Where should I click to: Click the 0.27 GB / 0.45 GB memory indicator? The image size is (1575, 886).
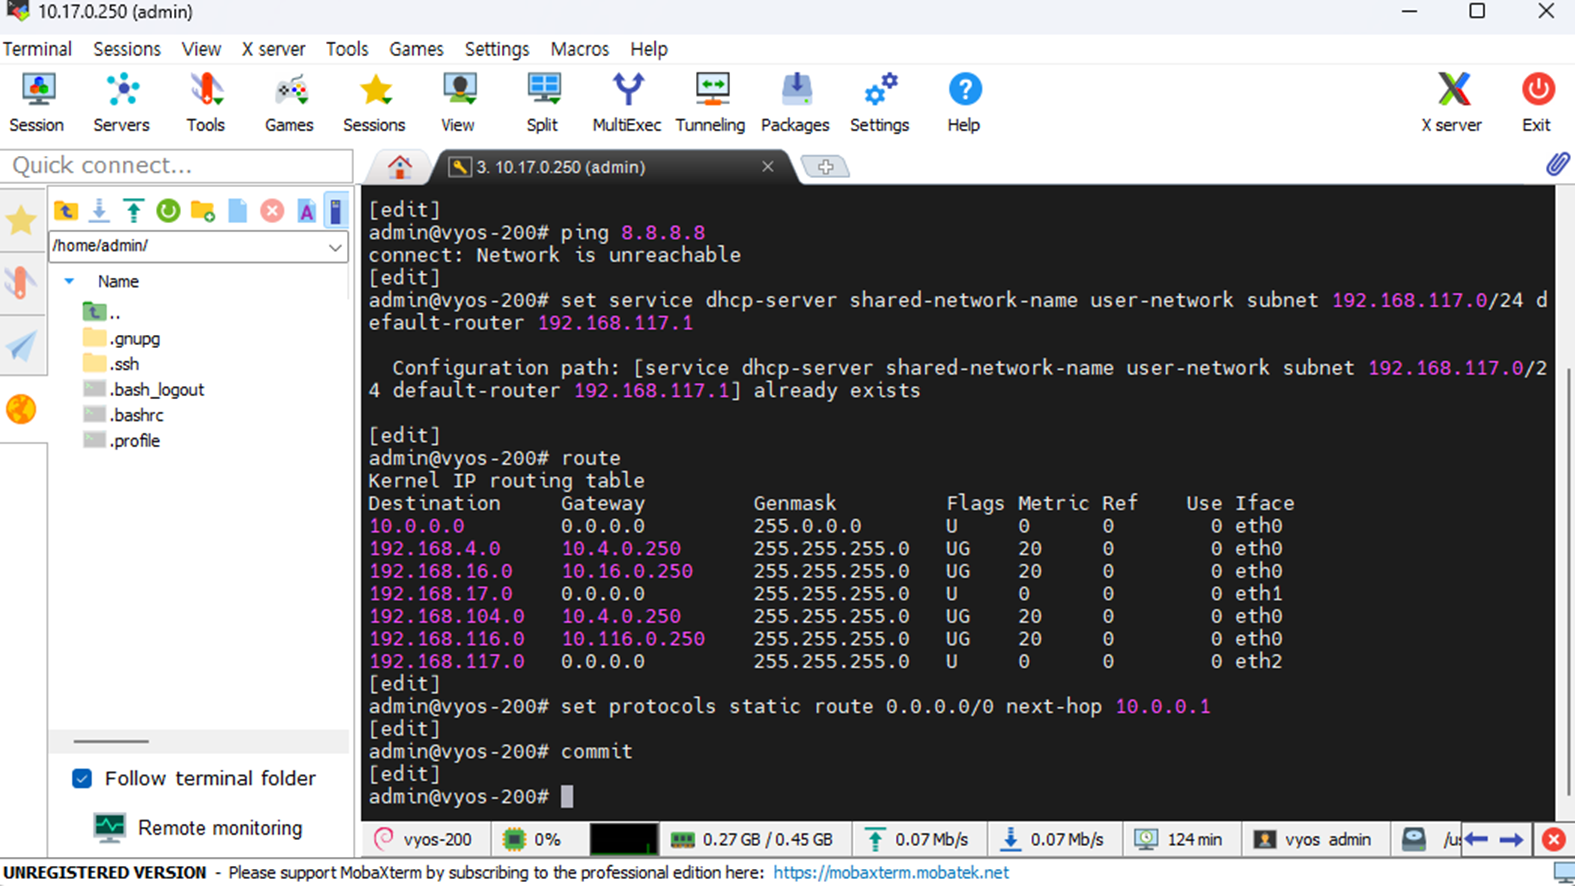(752, 840)
